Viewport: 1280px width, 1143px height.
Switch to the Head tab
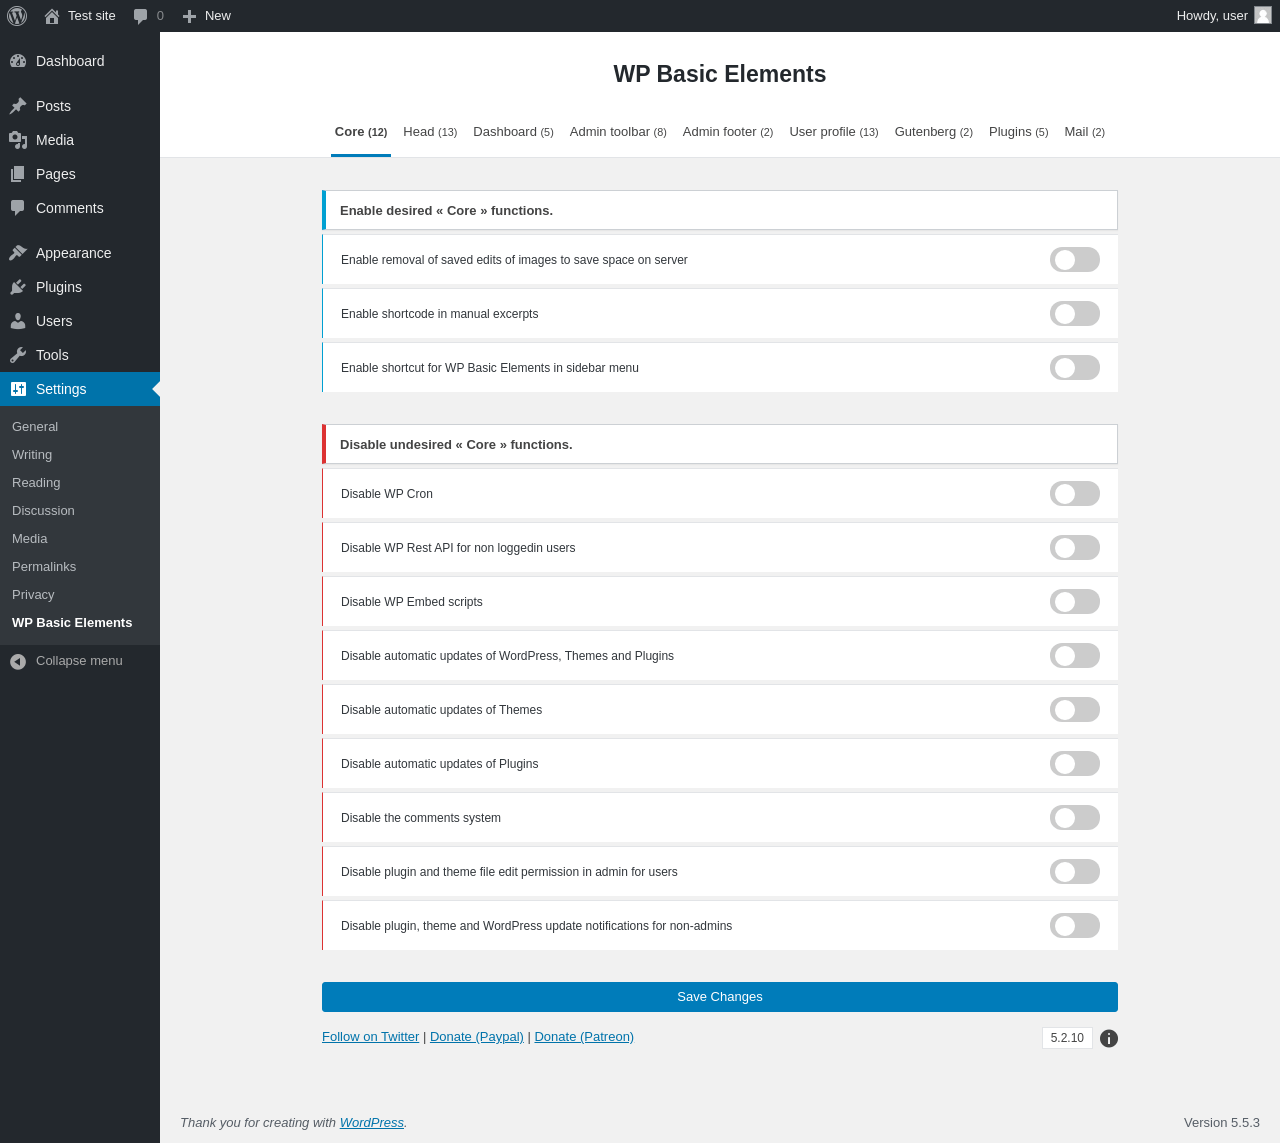point(430,132)
